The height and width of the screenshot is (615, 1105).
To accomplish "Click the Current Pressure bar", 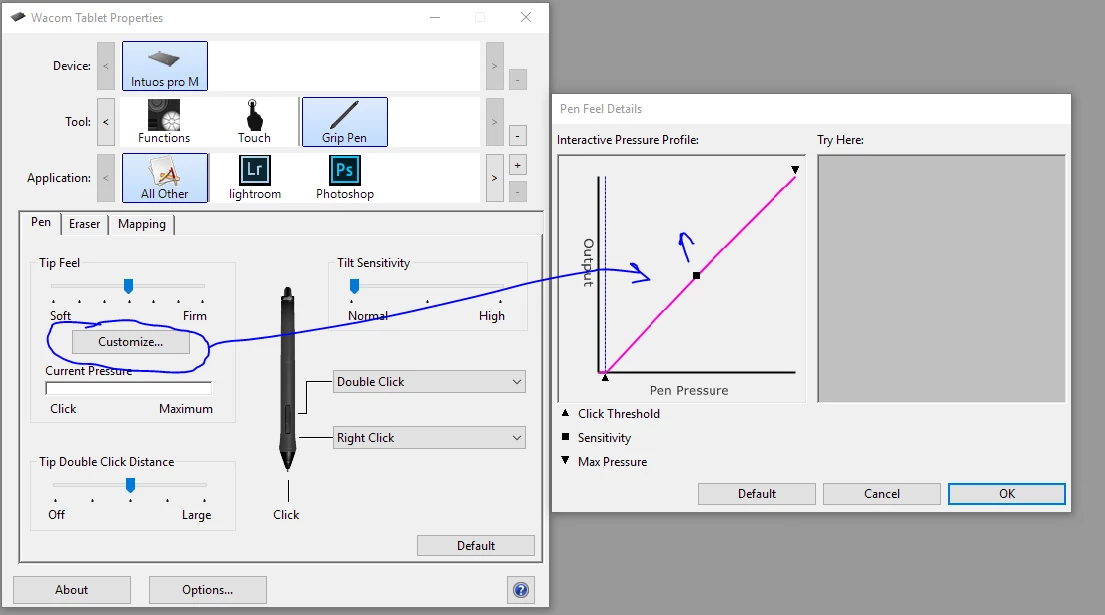I will (128, 388).
